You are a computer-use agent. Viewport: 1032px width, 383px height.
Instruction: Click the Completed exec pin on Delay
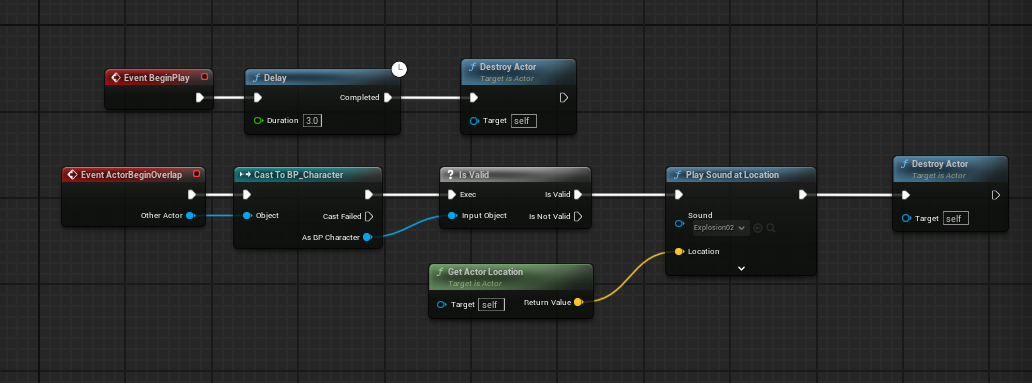point(388,97)
